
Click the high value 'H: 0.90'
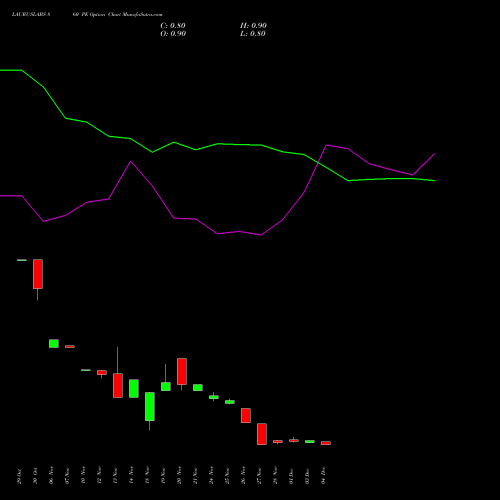click(x=253, y=26)
